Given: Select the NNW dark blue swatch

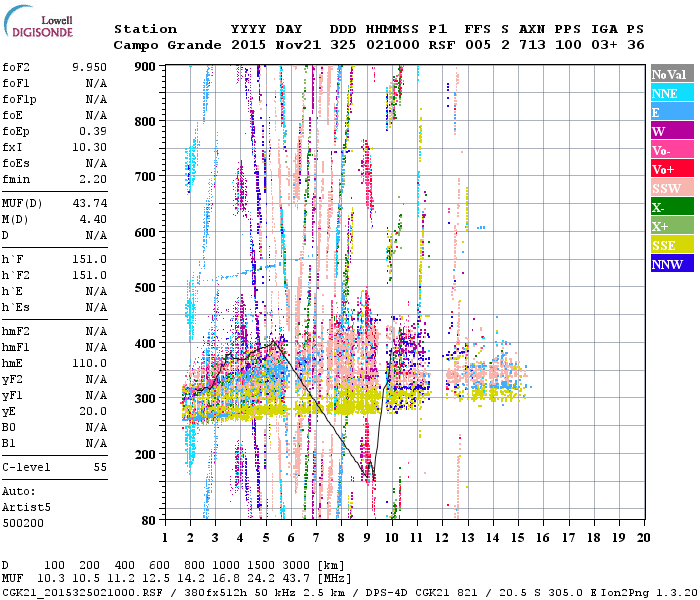Looking at the screenshot, I should [672, 264].
